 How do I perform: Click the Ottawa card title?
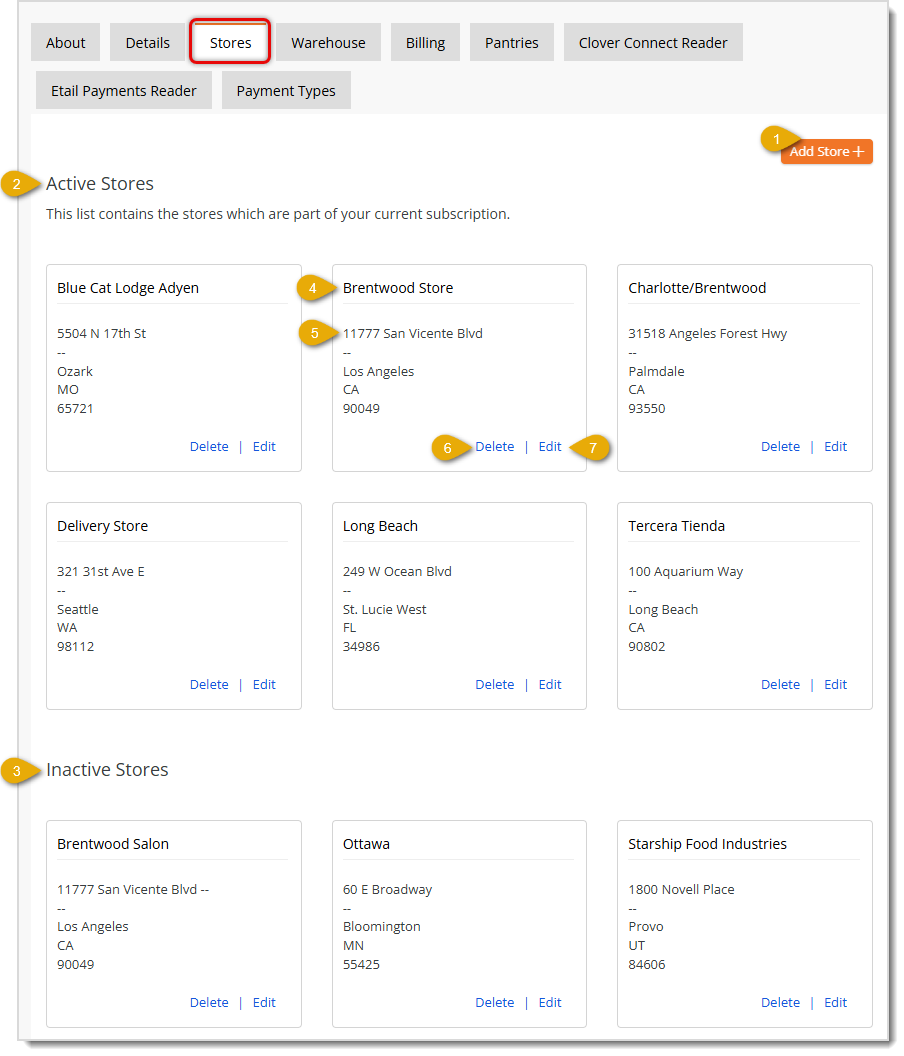[x=366, y=844]
